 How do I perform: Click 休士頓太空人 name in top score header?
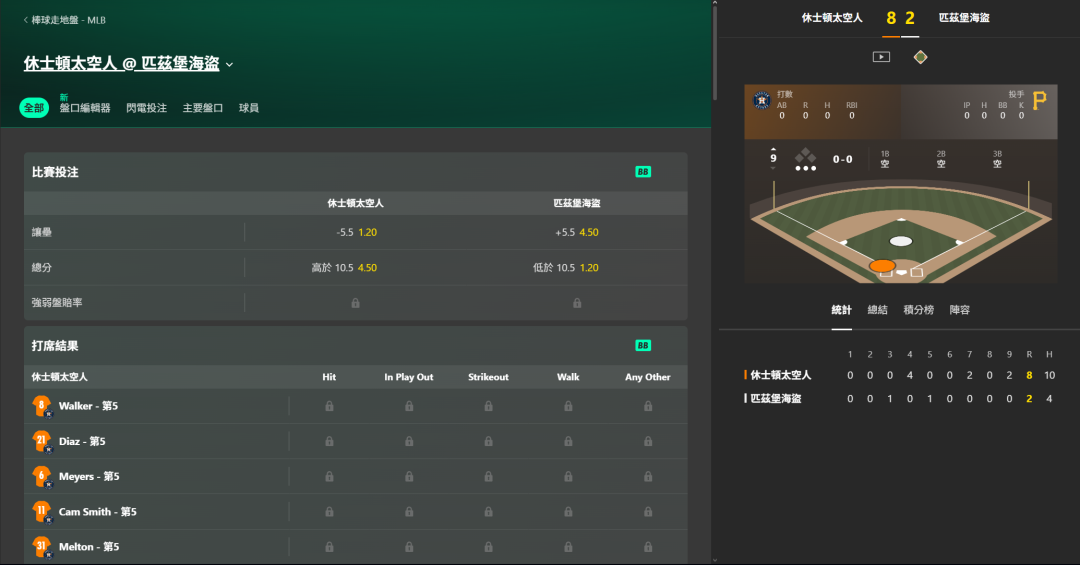(x=832, y=18)
